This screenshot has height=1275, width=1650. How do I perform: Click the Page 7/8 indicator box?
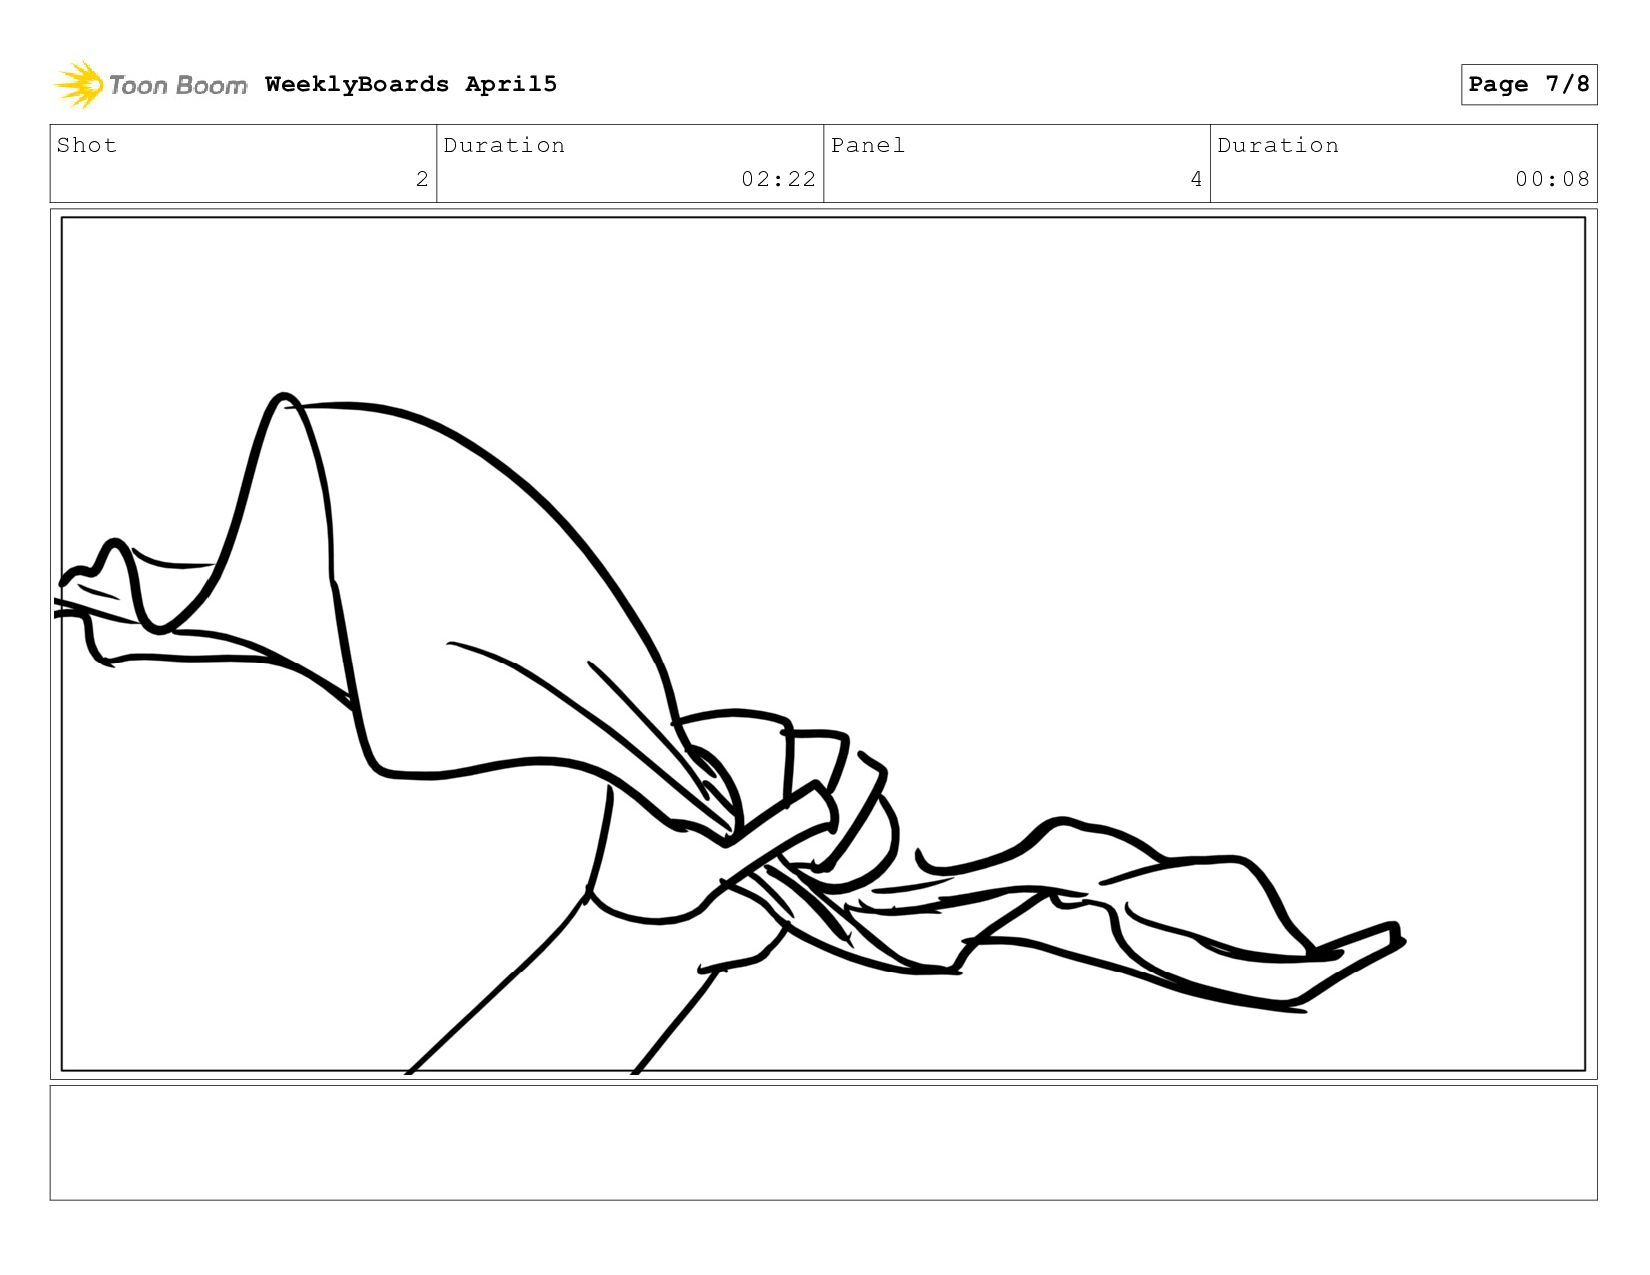click(x=1528, y=84)
